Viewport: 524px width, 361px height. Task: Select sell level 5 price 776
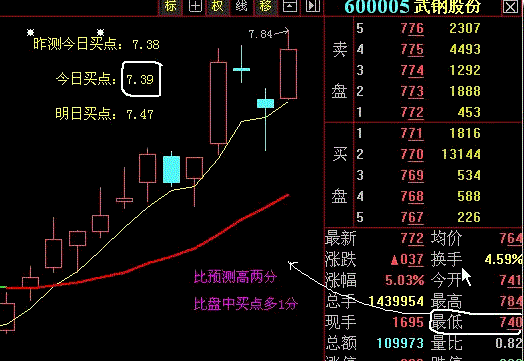412,29
